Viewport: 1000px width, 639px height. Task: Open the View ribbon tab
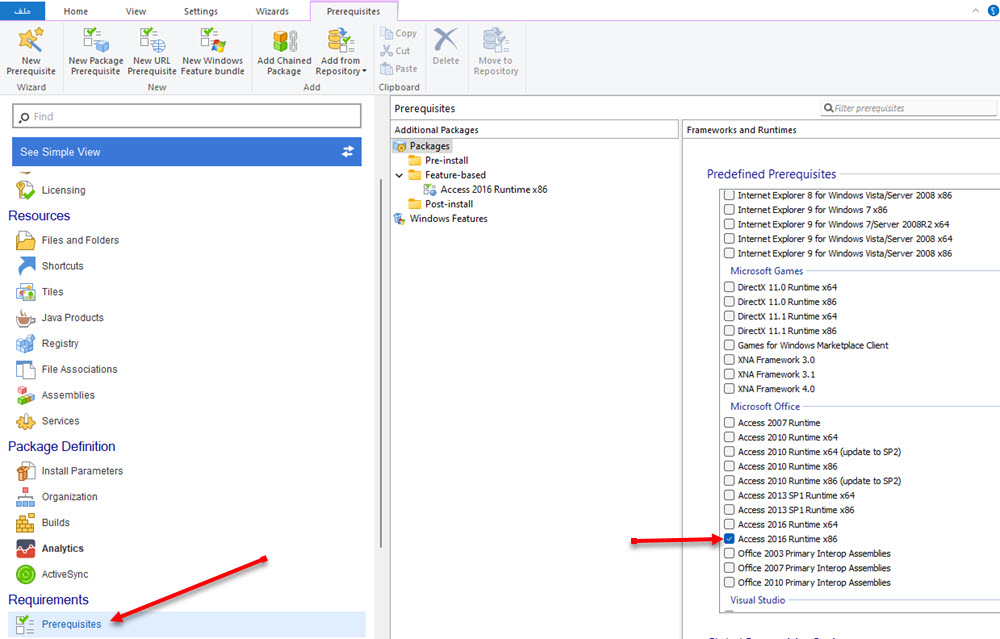(136, 11)
